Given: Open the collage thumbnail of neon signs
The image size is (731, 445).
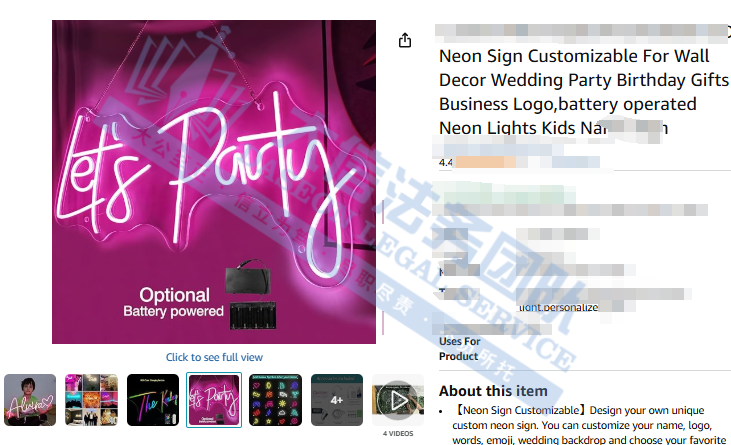Looking at the screenshot, I should 91,400.
